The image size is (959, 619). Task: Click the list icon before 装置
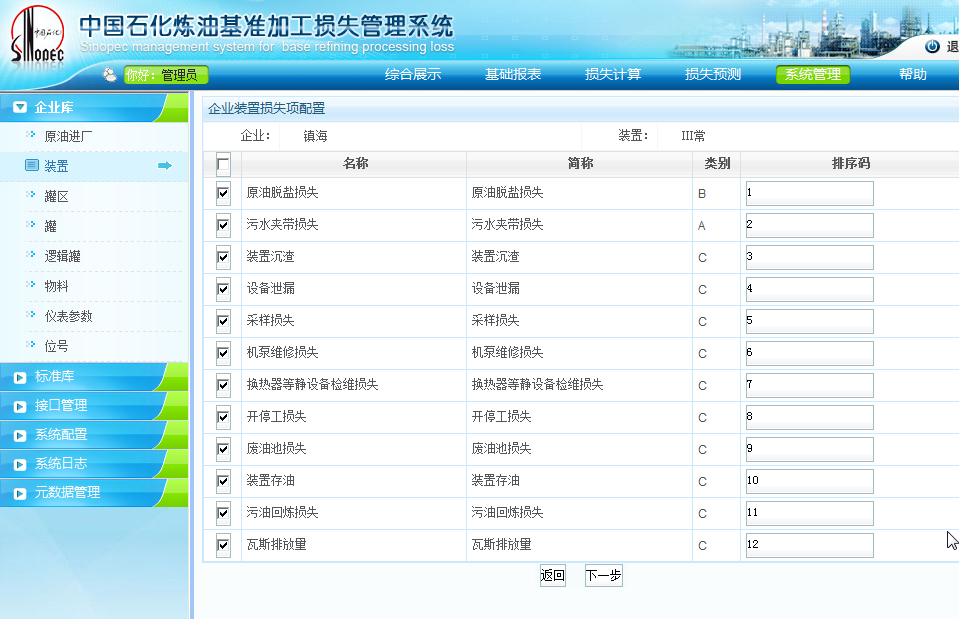click(x=32, y=165)
